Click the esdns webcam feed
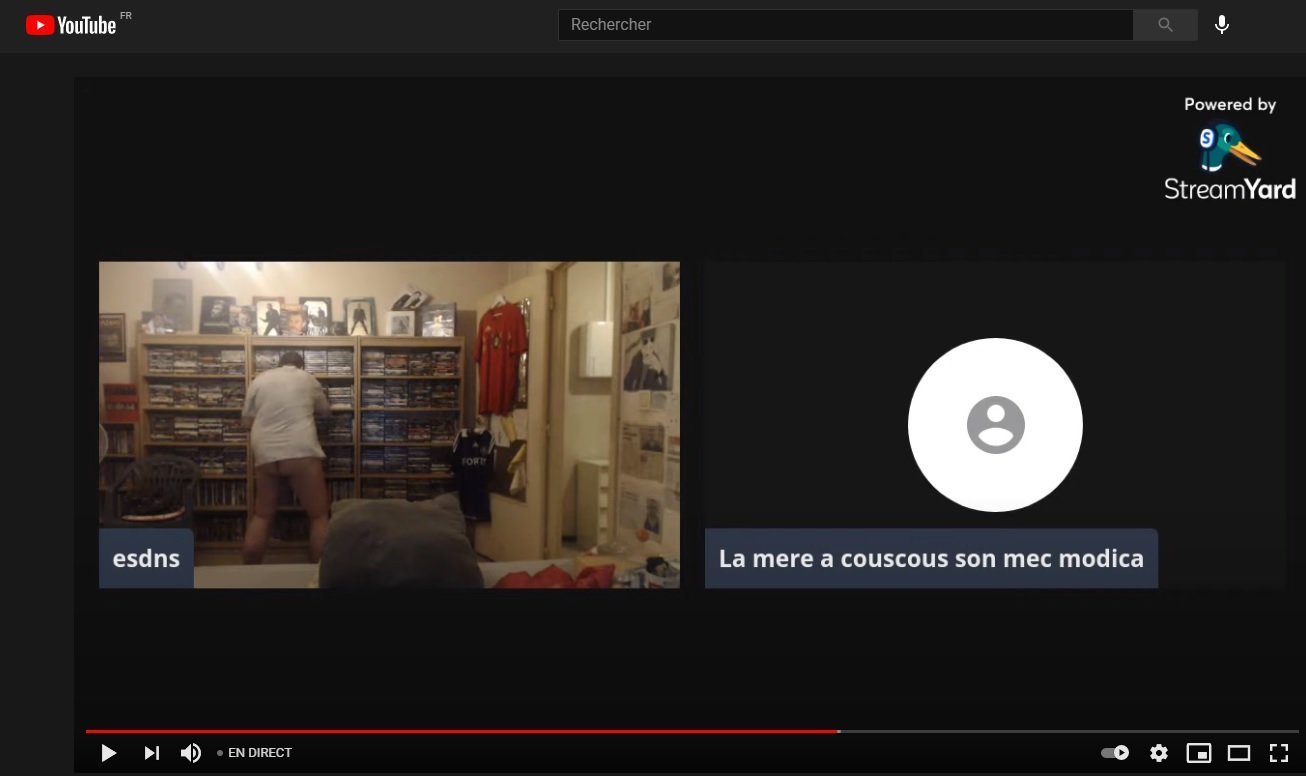The image size is (1306, 776). coord(389,425)
